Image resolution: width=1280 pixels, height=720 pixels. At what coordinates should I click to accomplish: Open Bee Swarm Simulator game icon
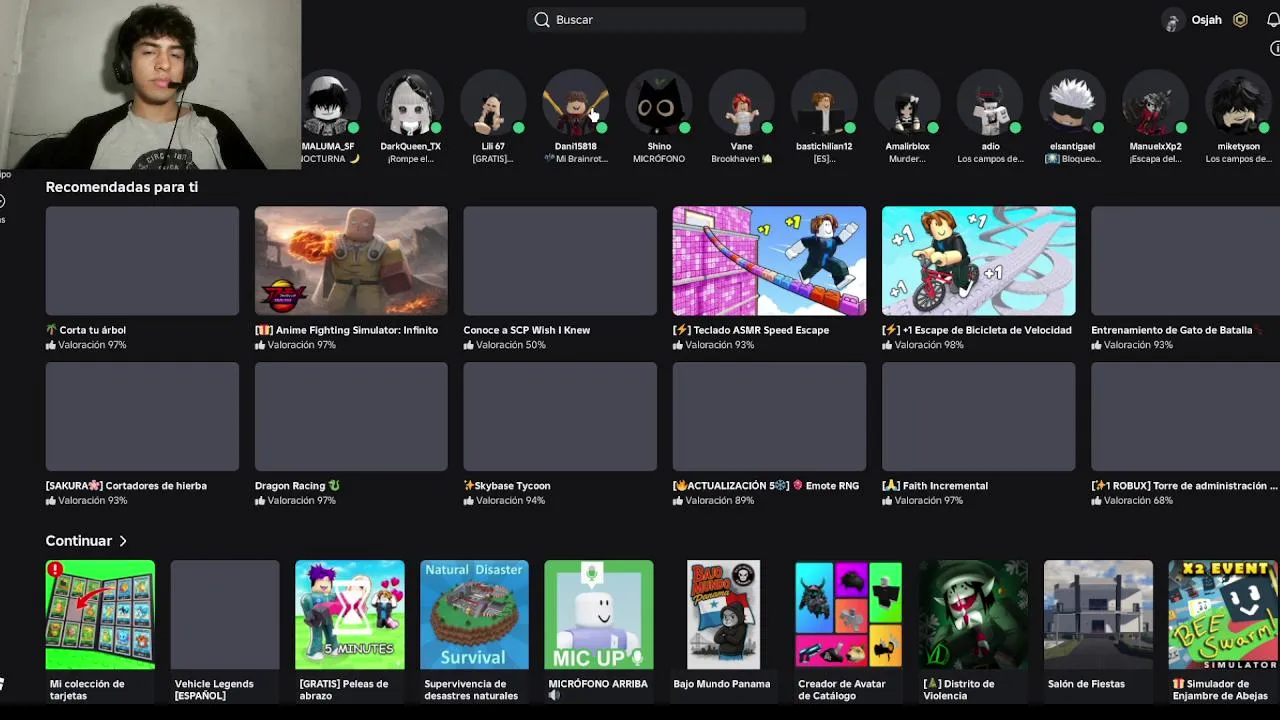(x=1223, y=614)
